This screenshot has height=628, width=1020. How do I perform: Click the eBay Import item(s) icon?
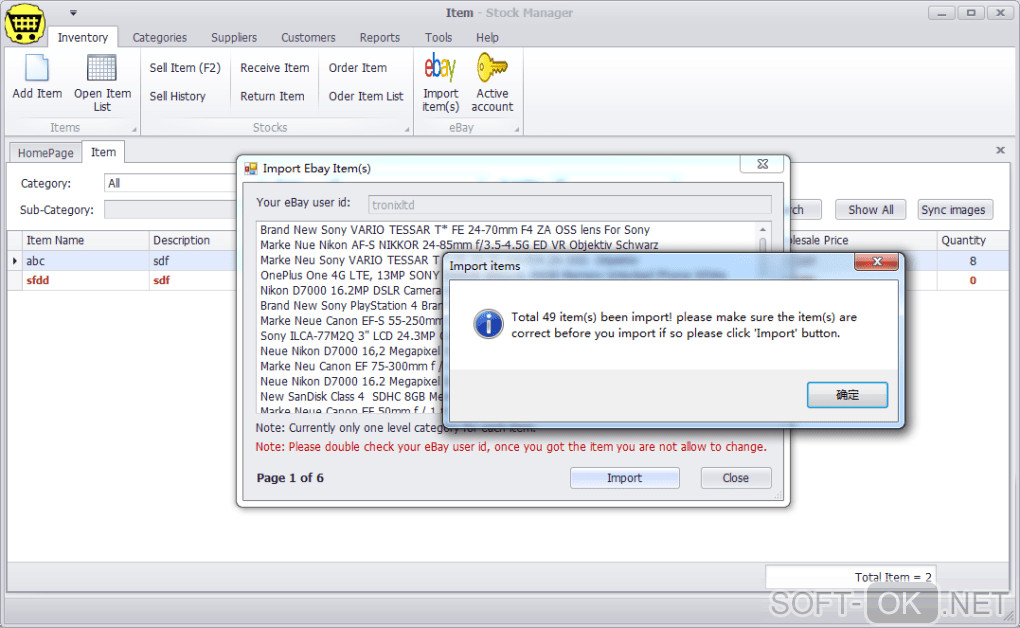[440, 67]
